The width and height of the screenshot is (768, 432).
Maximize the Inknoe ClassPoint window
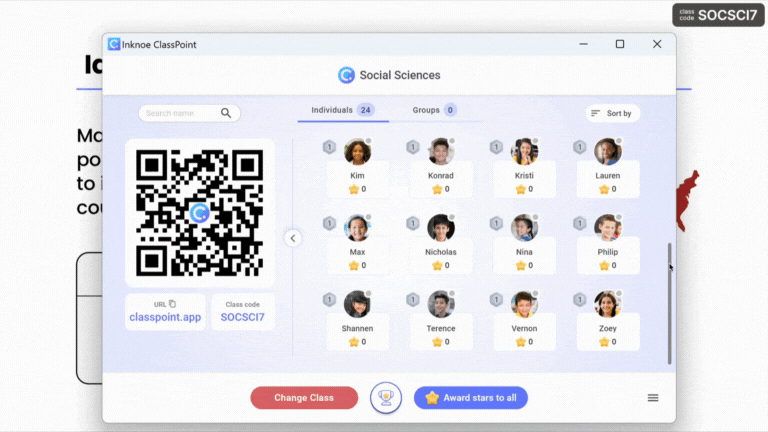coord(620,44)
